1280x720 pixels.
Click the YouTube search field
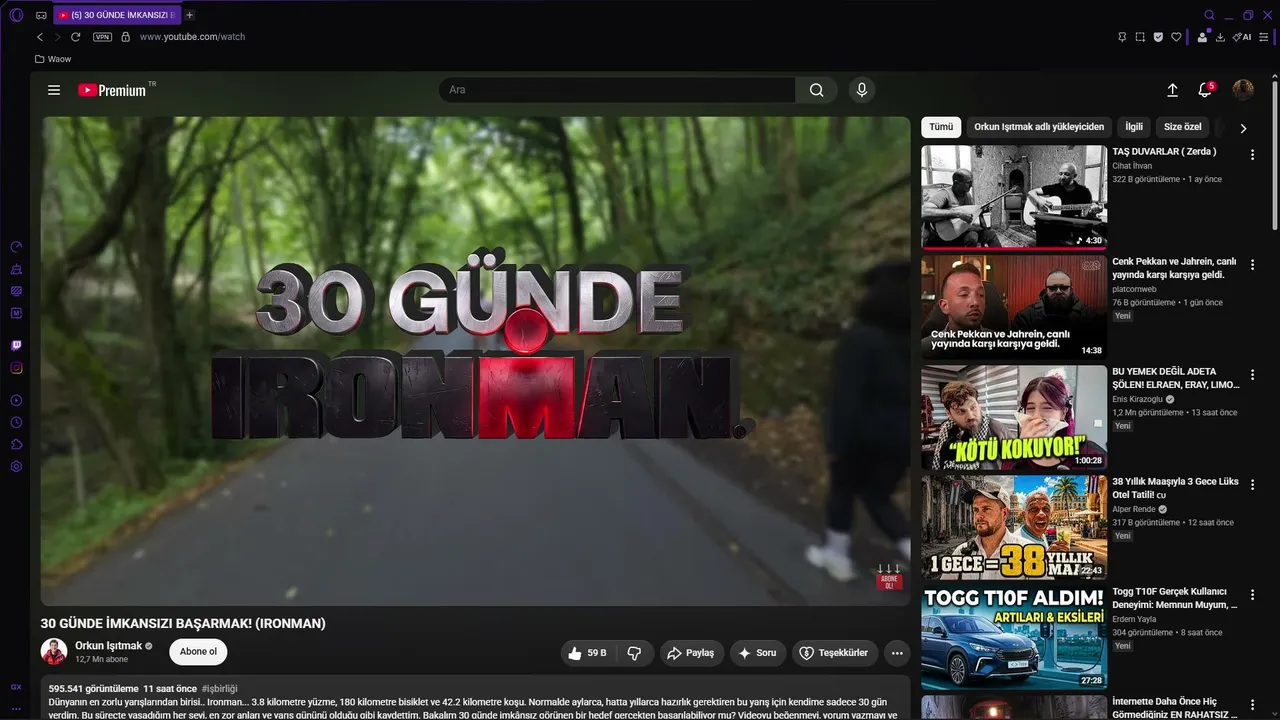tap(617, 90)
